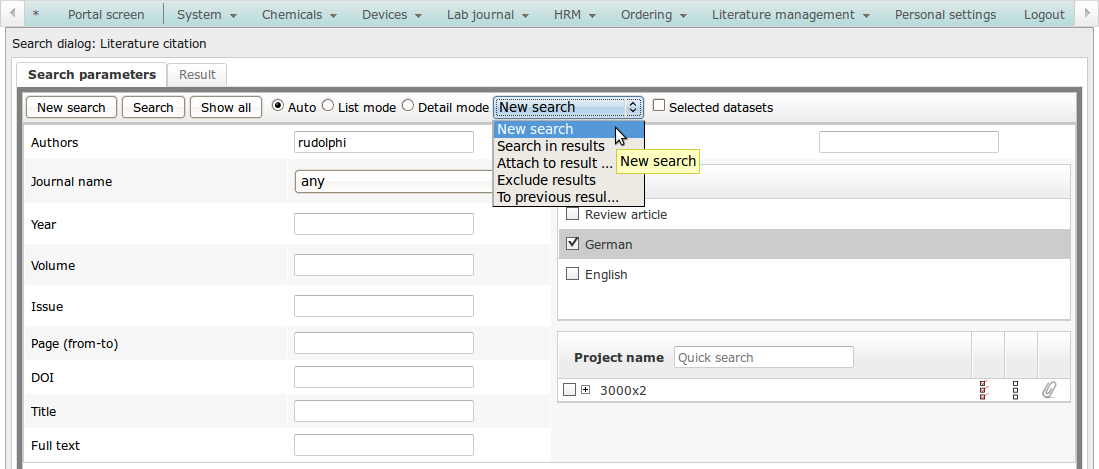Open the Literature management menu

(790, 15)
